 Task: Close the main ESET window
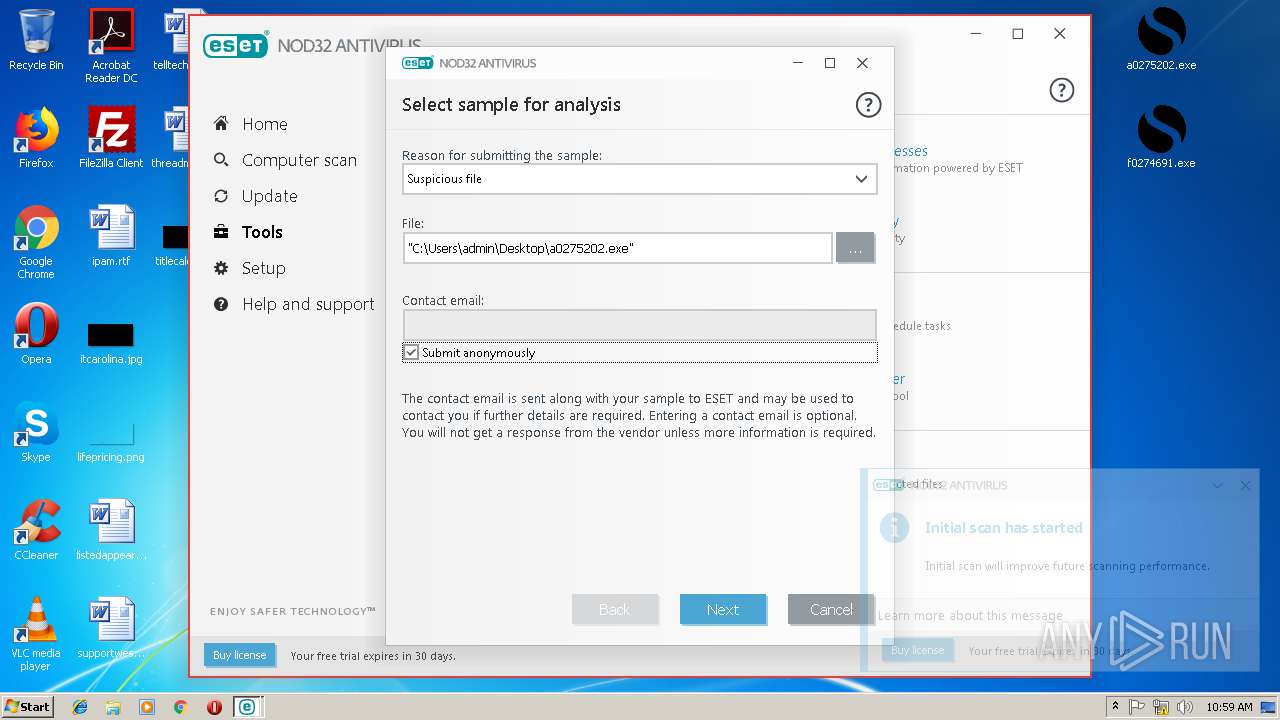click(x=1060, y=34)
